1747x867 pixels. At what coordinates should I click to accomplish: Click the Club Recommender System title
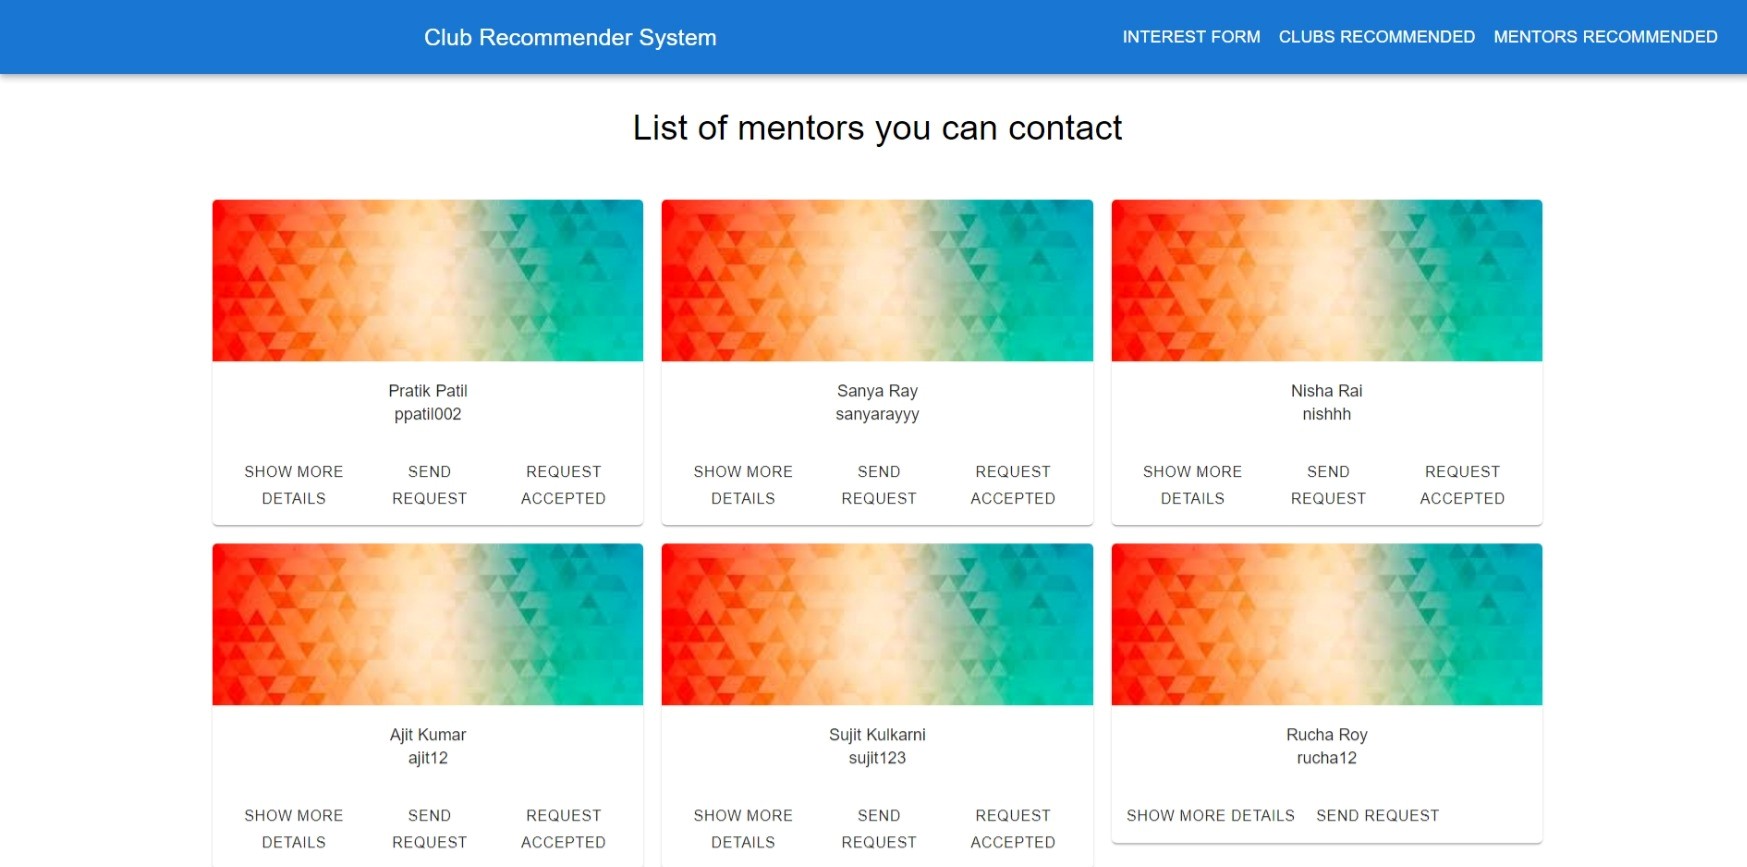(x=570, y=37)
